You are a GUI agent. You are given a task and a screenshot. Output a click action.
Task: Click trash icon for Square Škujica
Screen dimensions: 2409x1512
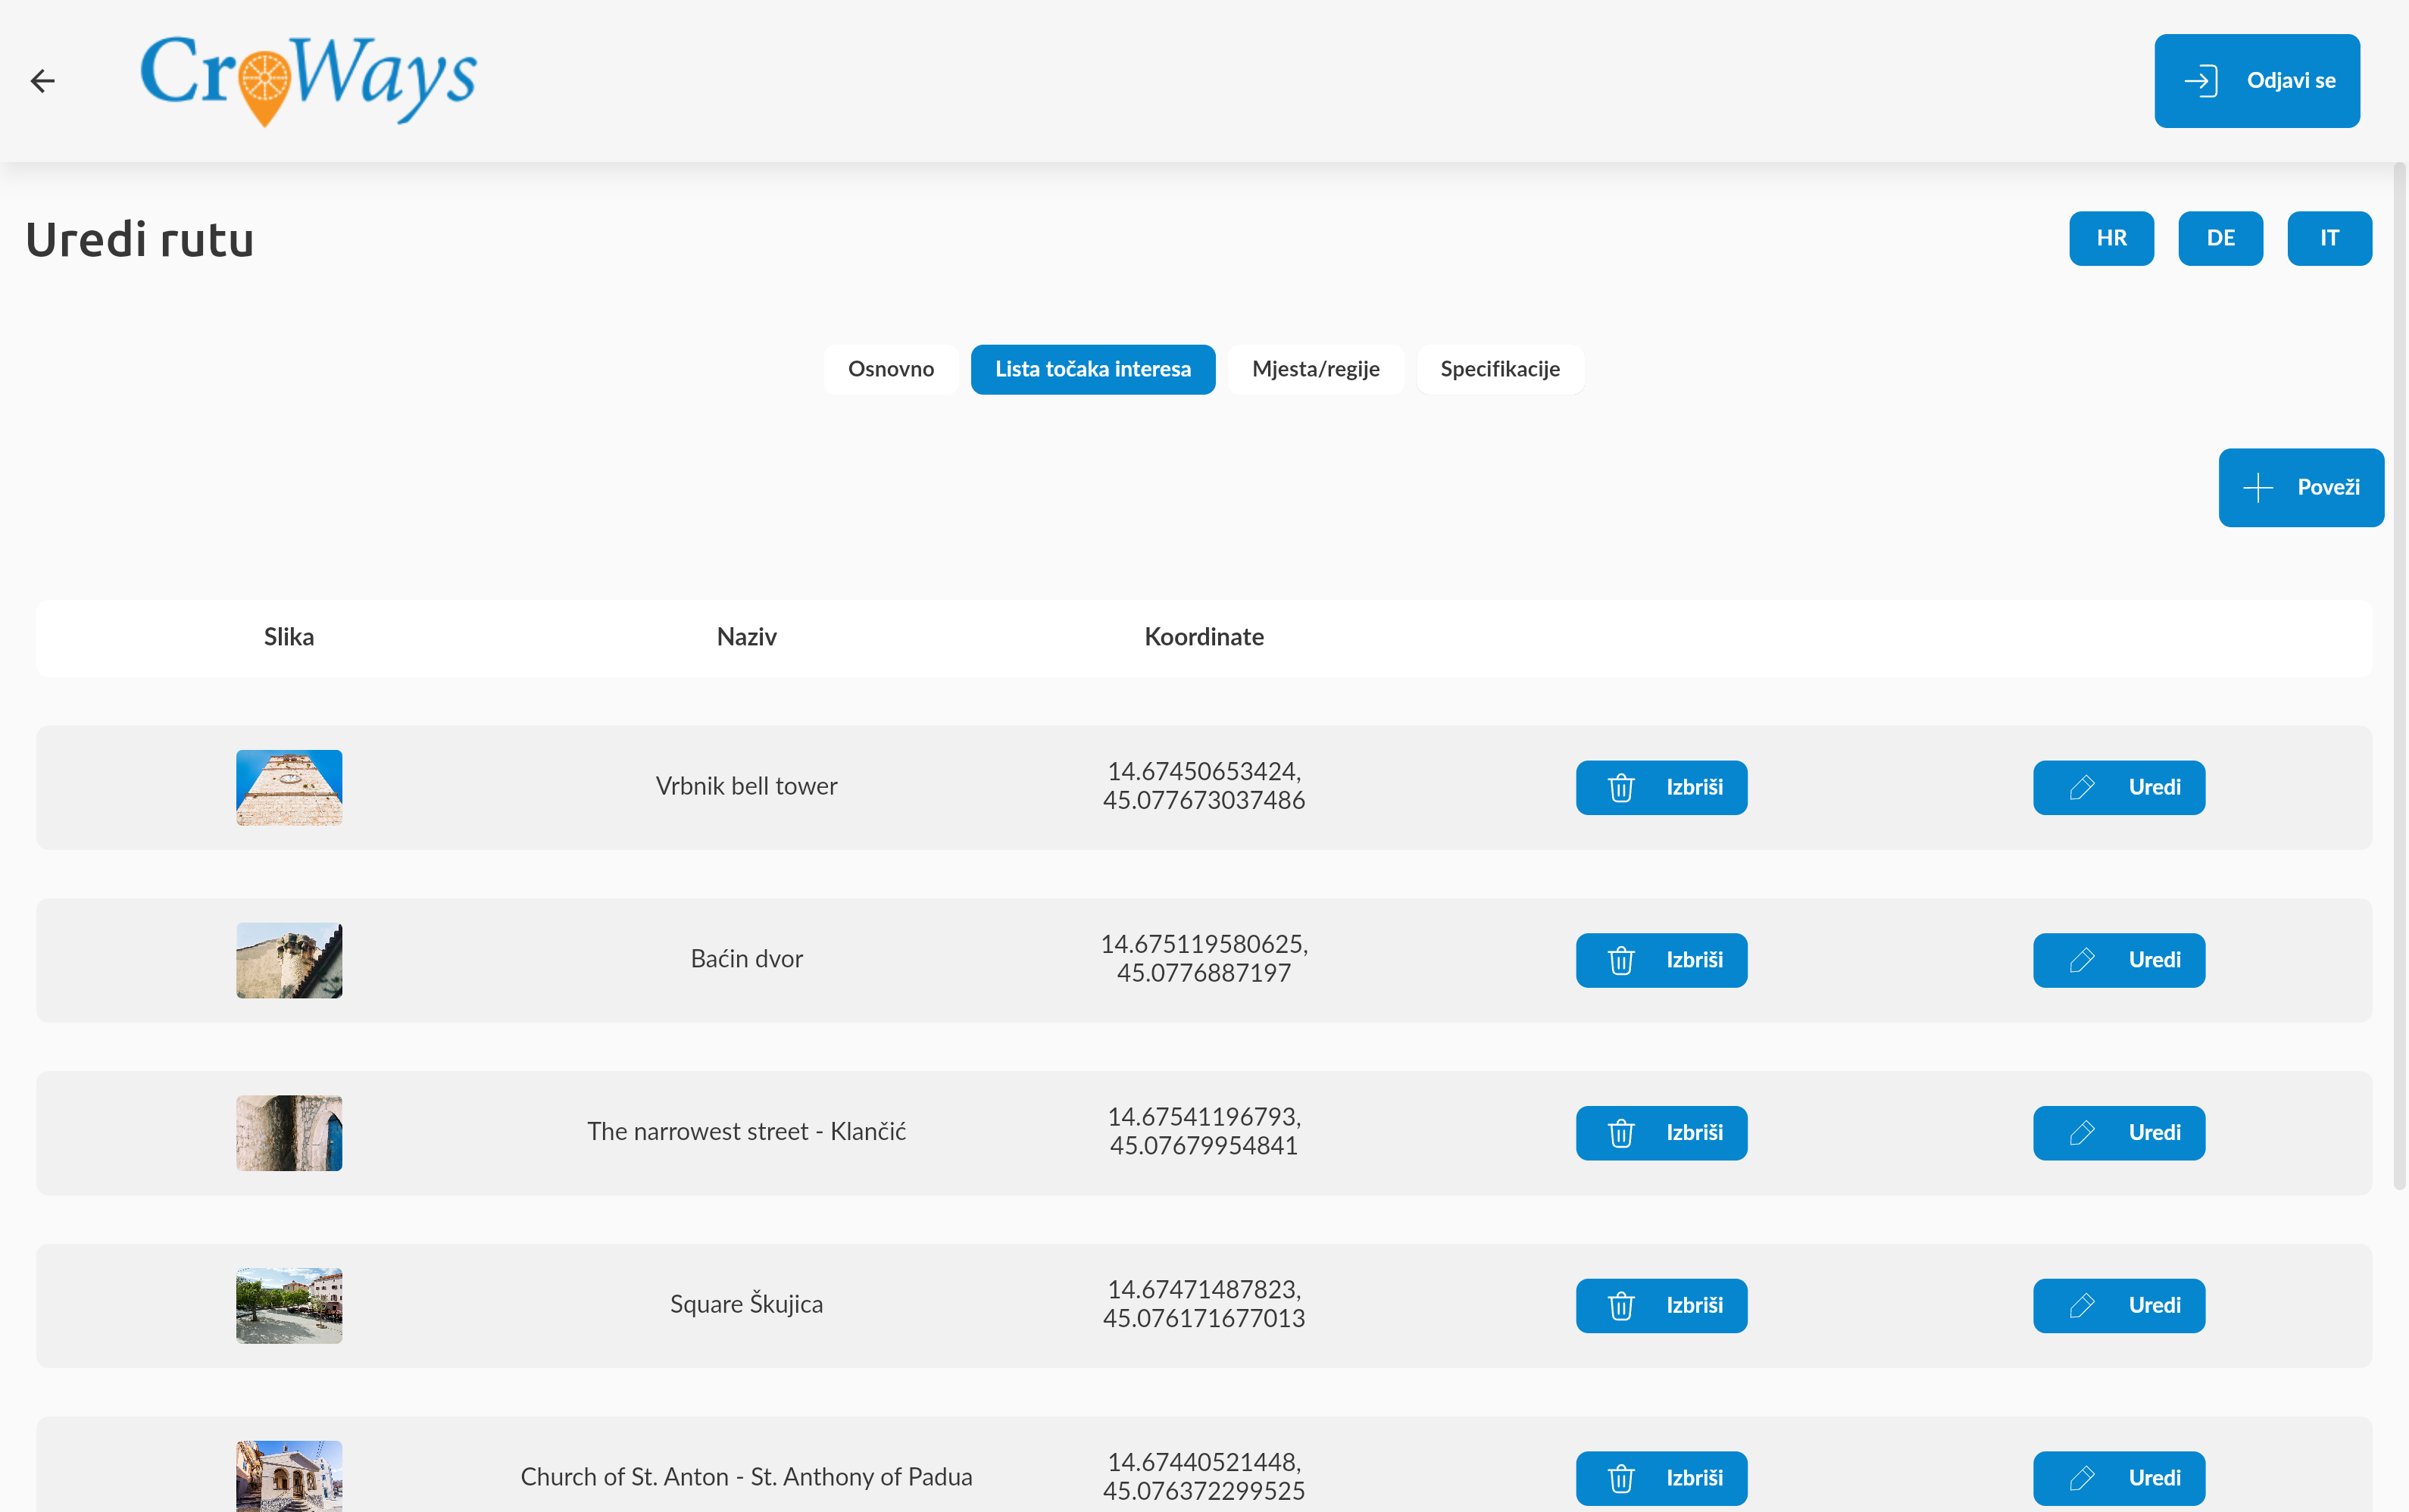[x=1620, y=1306]
